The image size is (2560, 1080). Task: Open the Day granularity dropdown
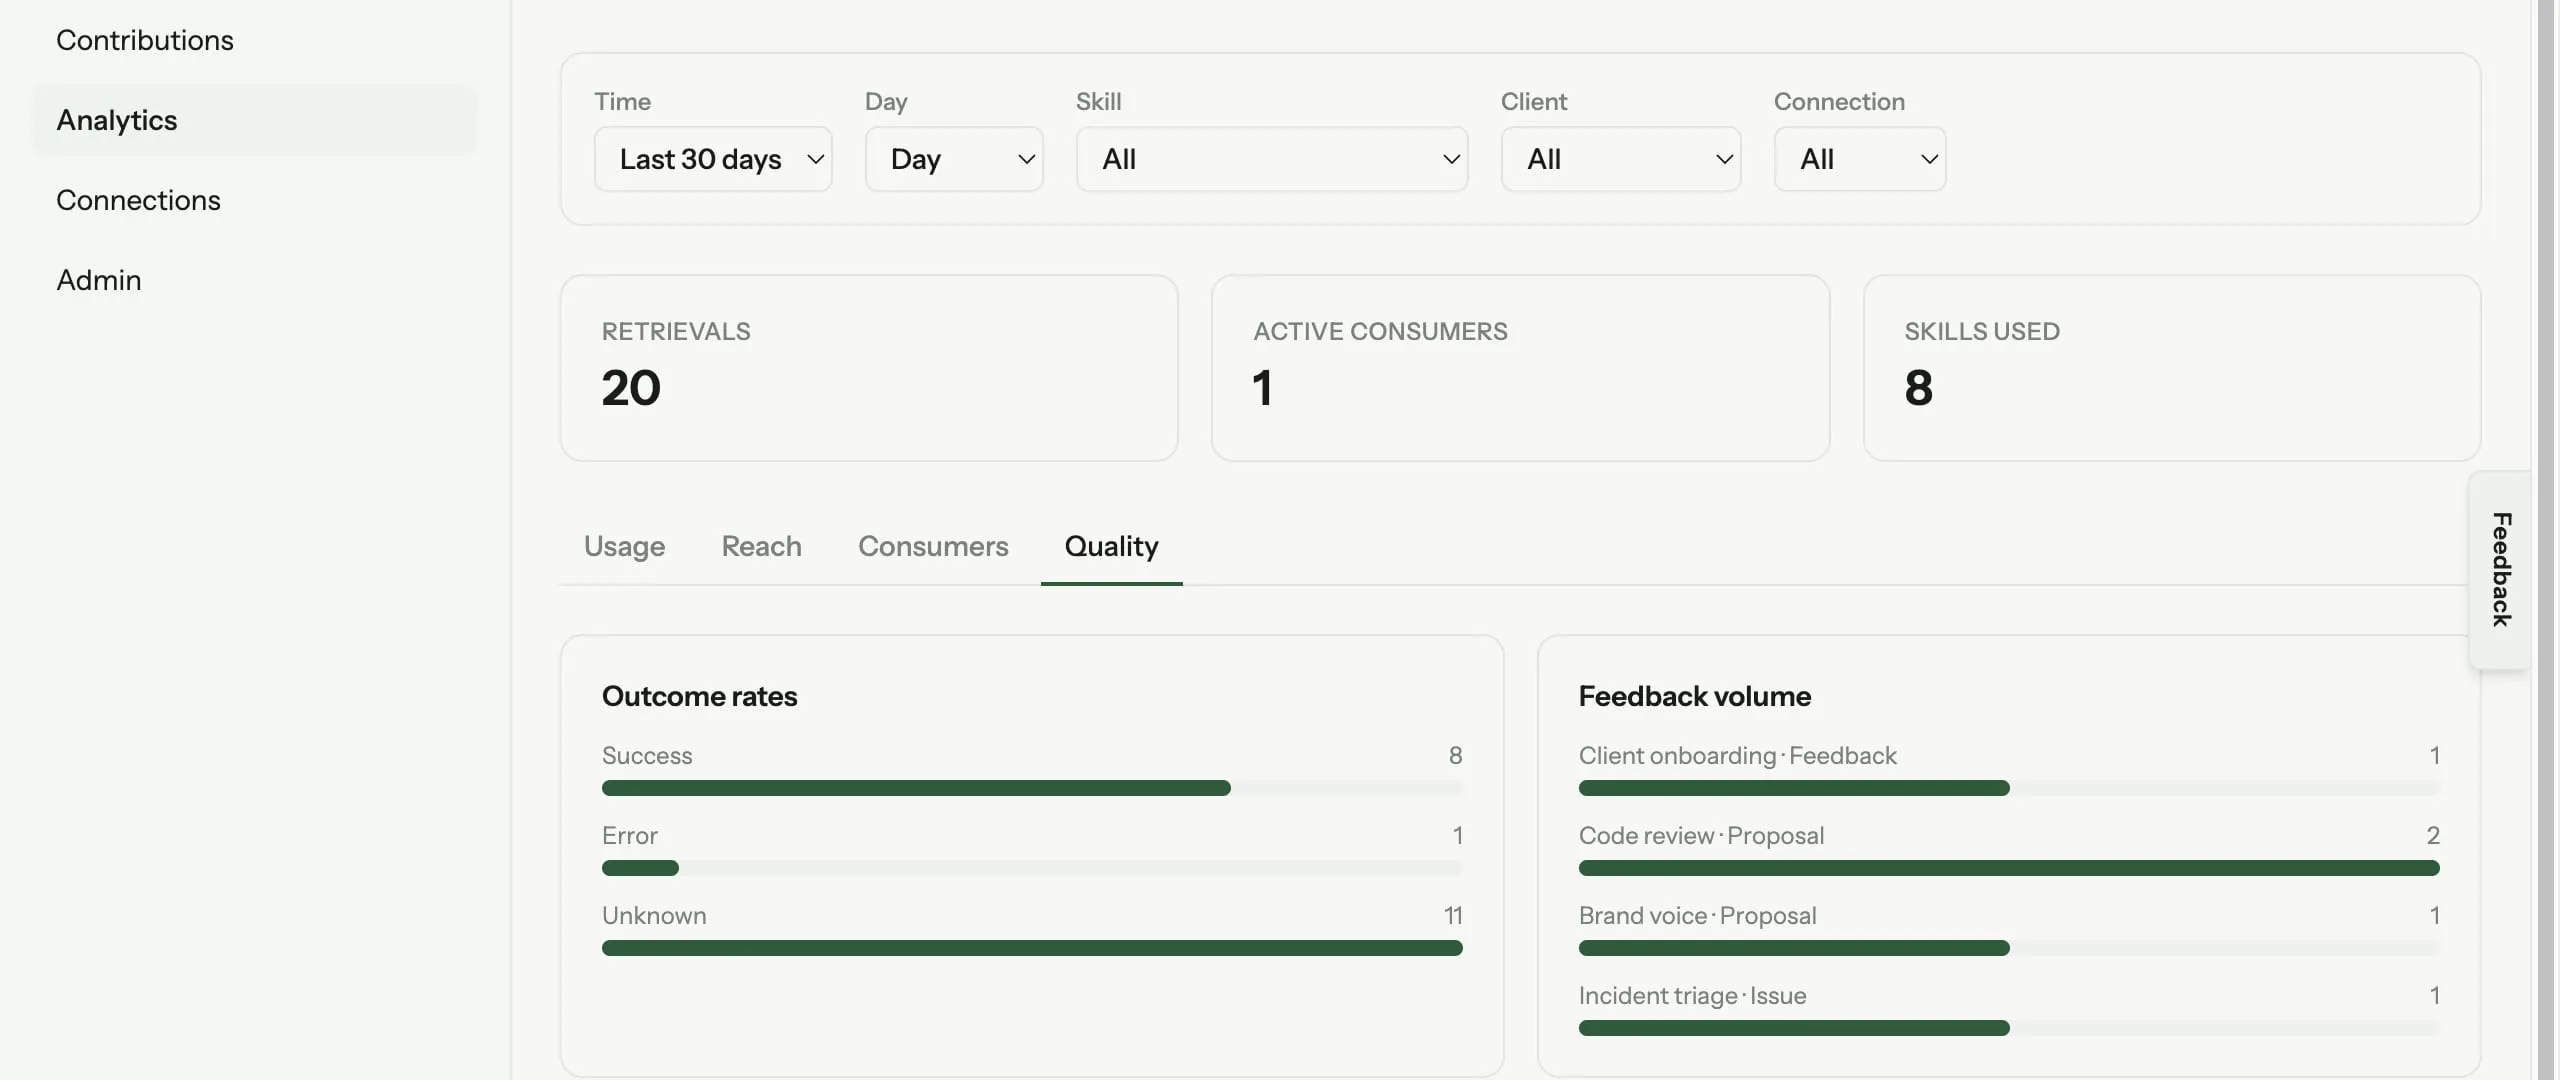(954, 159)
